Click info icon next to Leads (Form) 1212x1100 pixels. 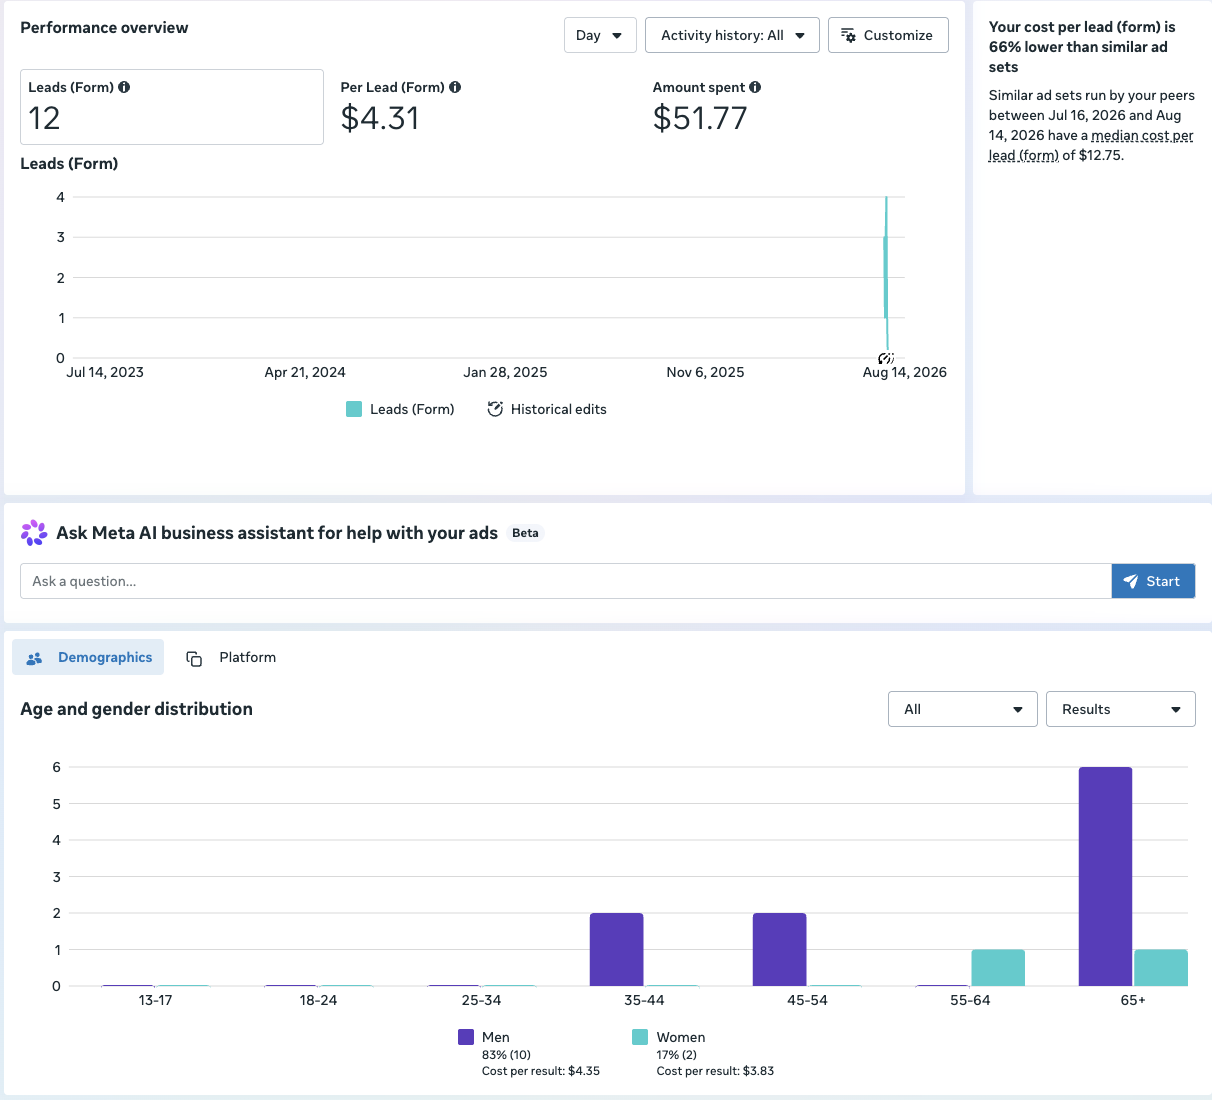point(124,87)
